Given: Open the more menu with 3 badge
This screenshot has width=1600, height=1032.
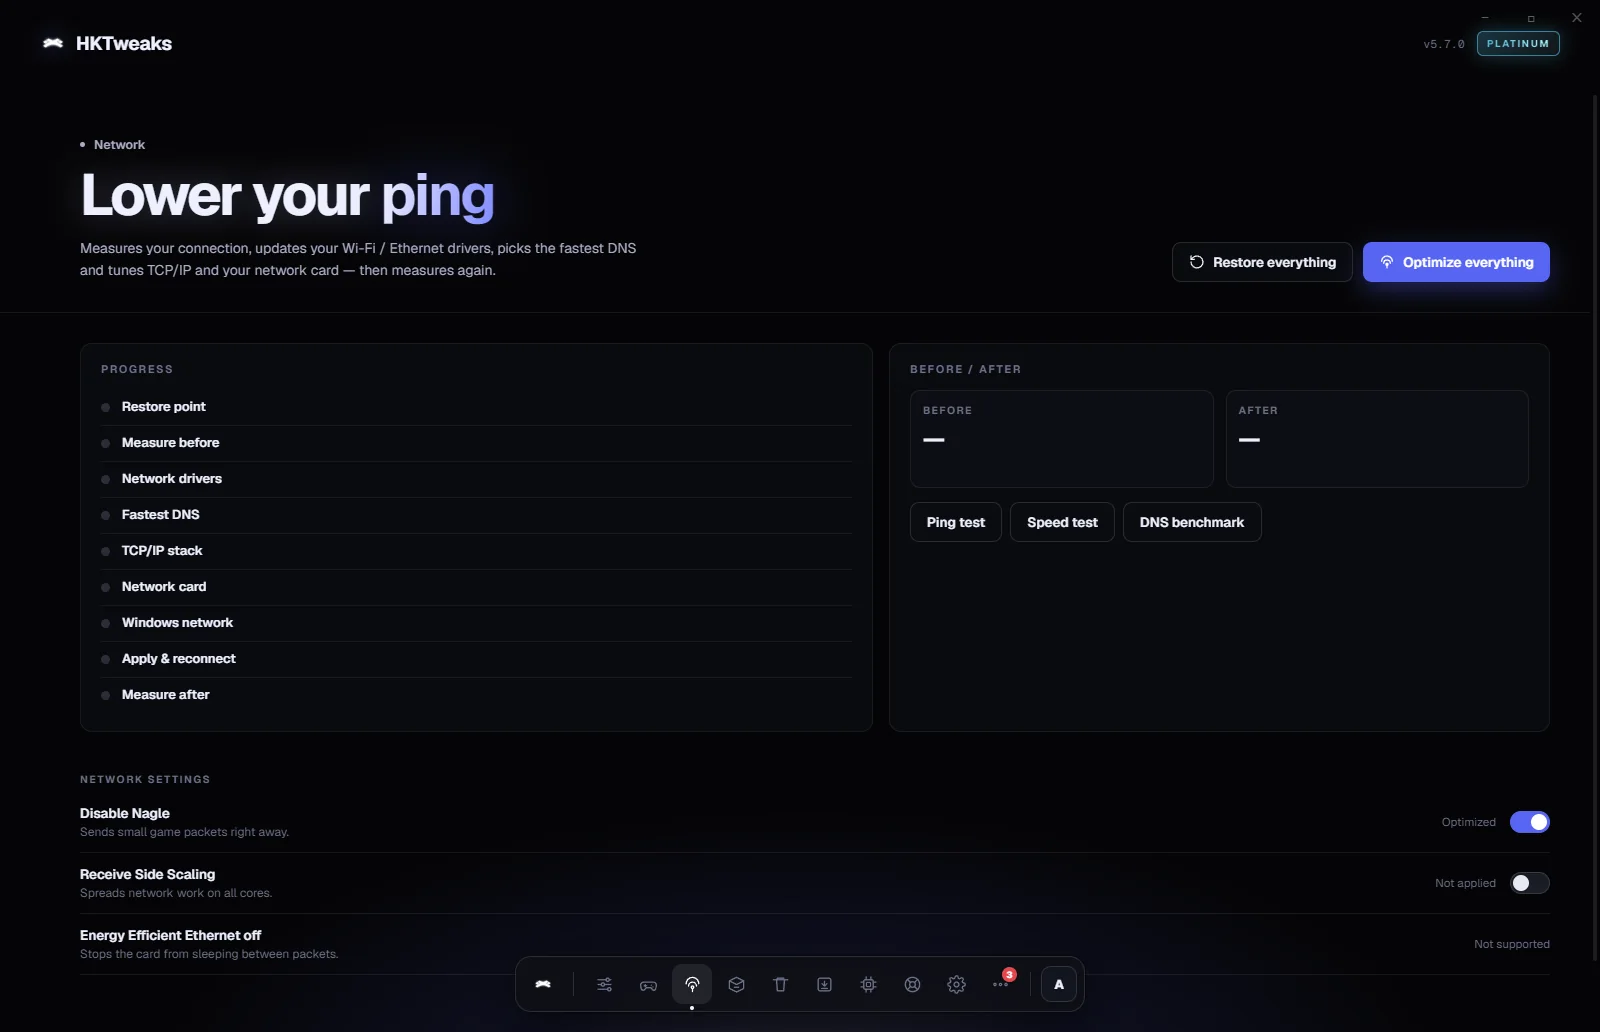Looking at the screenshot, I should point(1000,984).
